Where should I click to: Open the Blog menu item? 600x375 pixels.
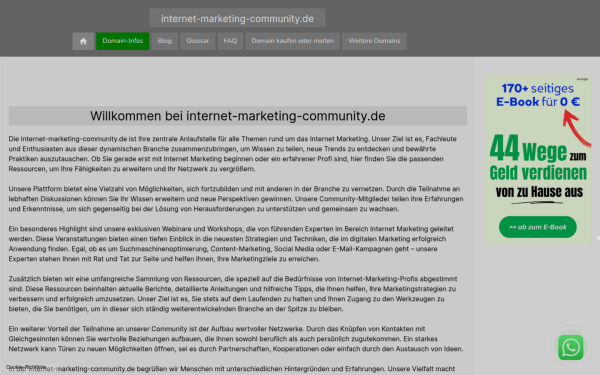pos(165,41)
